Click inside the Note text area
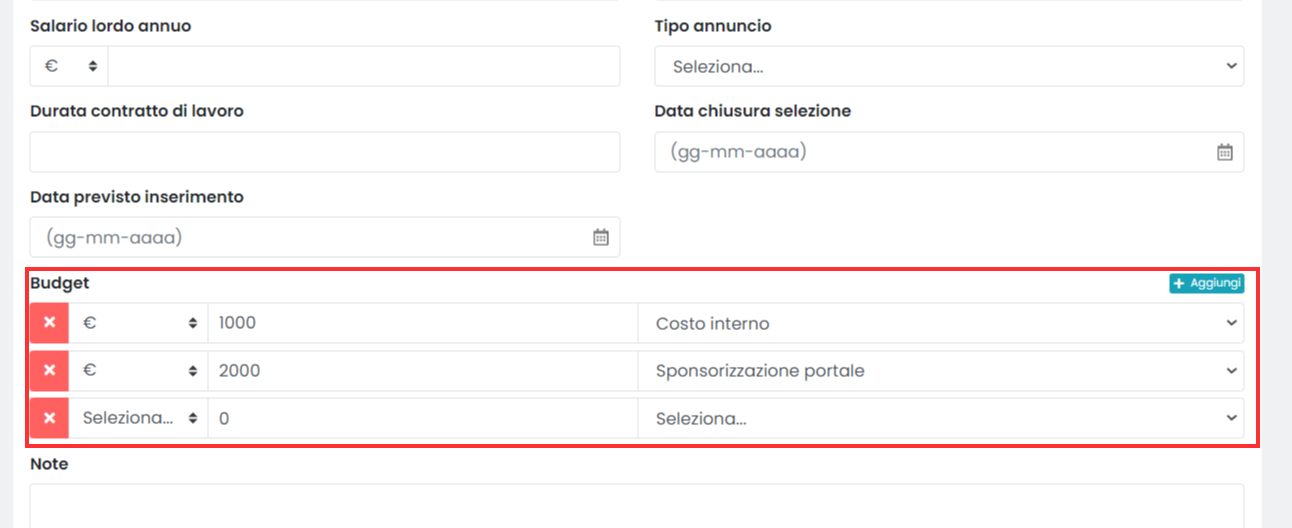1292x528 pixels. (x=637, y=506)
